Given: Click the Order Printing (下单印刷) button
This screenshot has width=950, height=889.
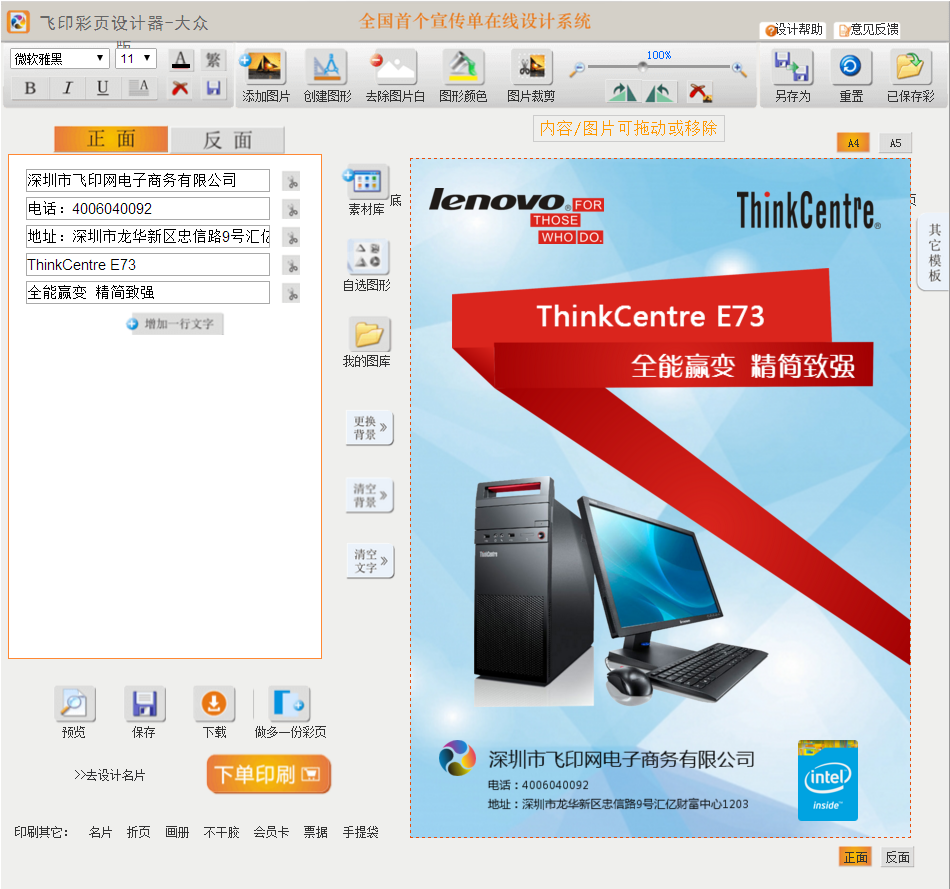Looking at the screenshot, I should point(268,774).
